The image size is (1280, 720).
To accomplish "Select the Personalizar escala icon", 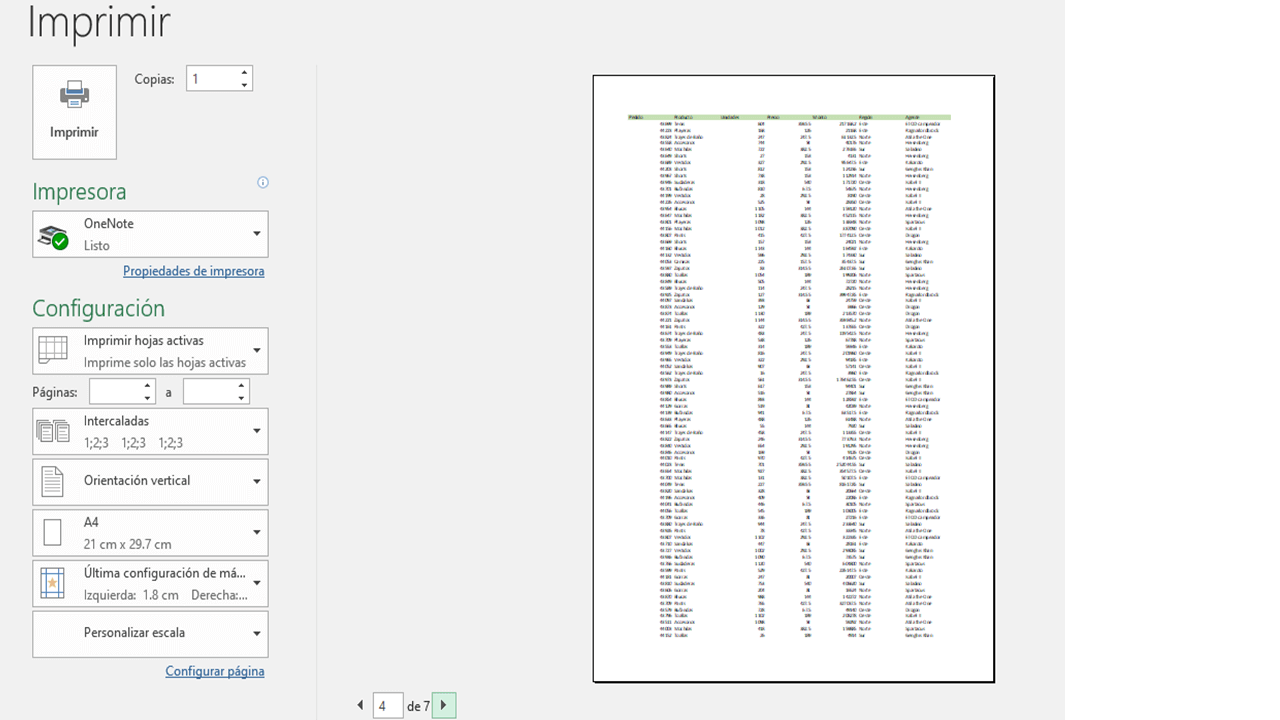I will tap(55, 633).
